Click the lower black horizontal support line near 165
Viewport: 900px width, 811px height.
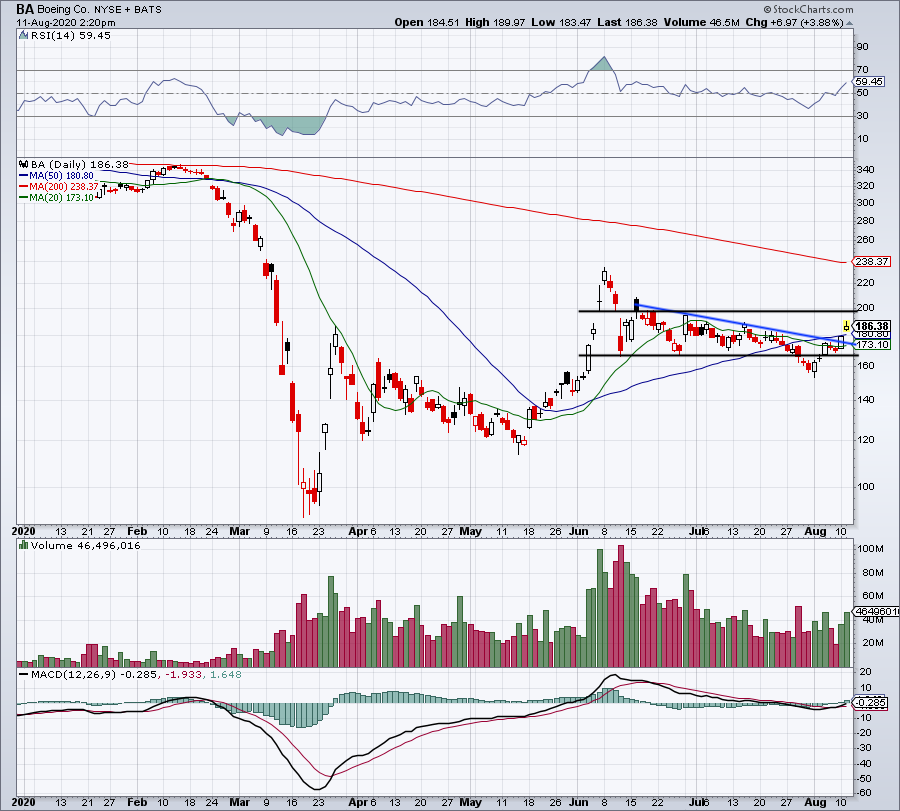click(x=717, y=356)
